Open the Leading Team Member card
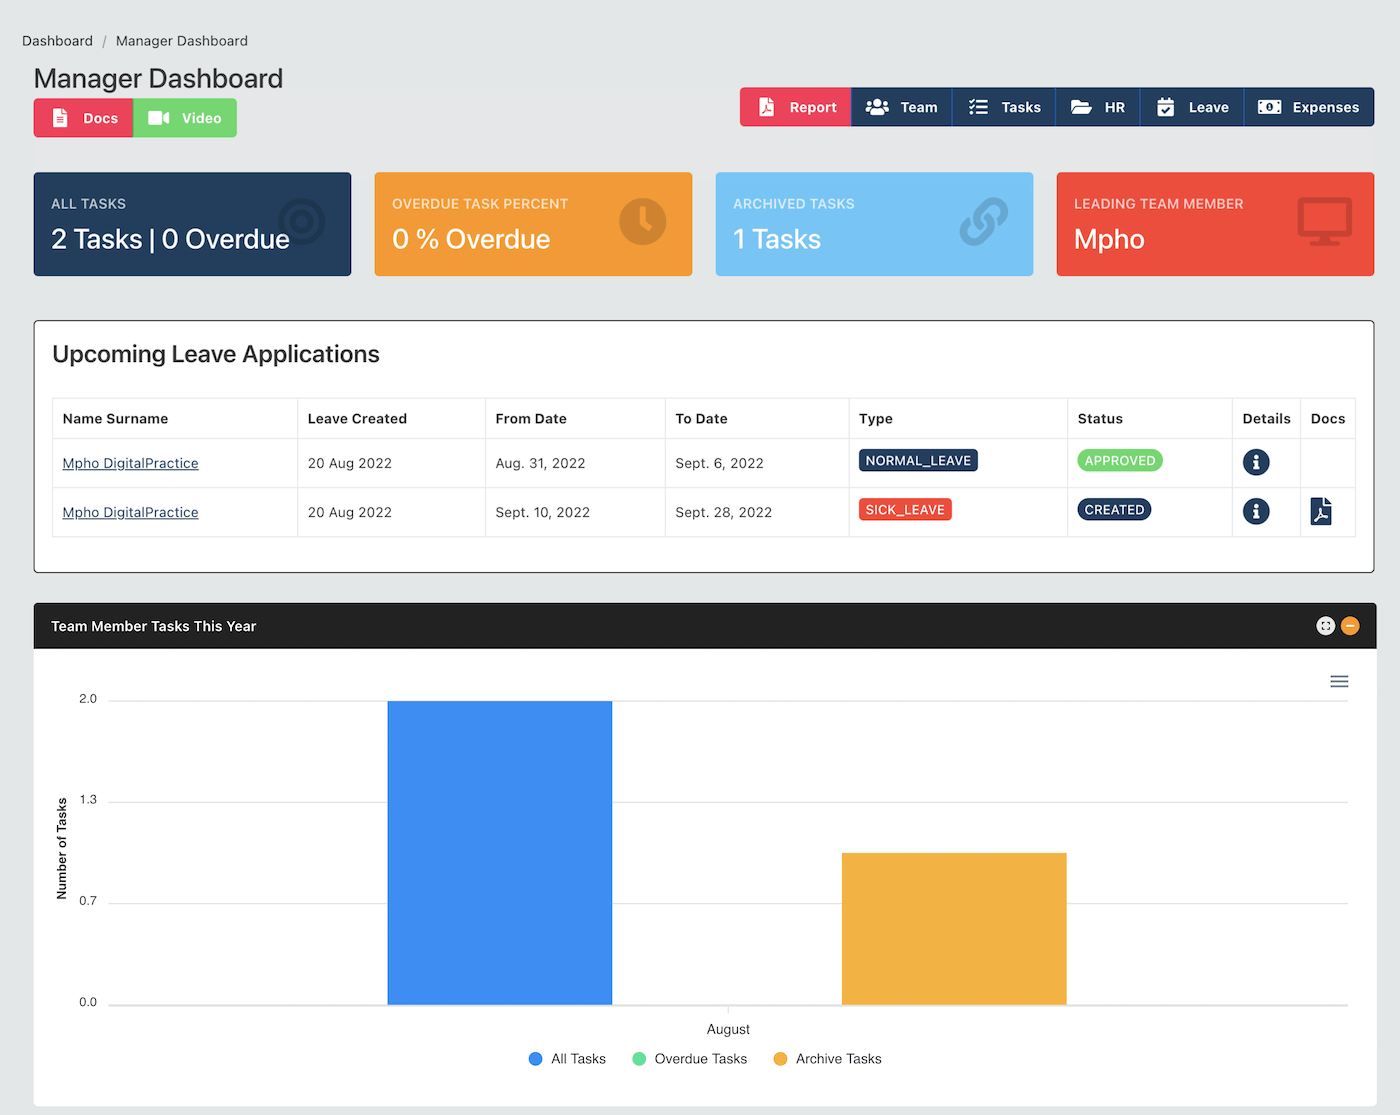Viewport: 1400px width, 1115px height. [x=1215, y=224]
